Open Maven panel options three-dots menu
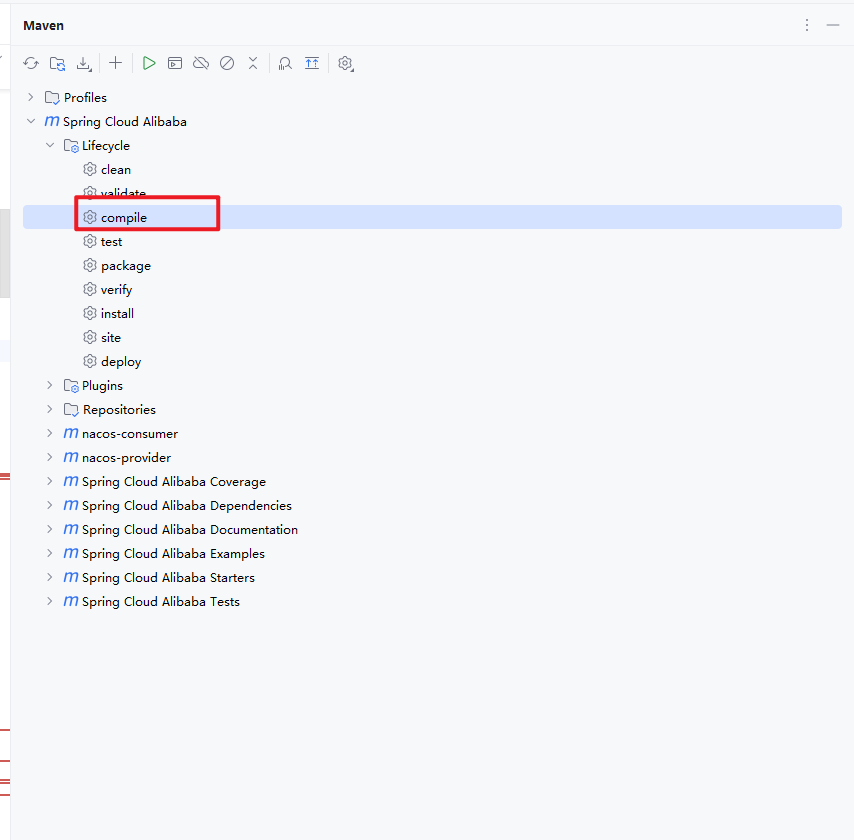The image size is (854, 840). coord(807,25)
